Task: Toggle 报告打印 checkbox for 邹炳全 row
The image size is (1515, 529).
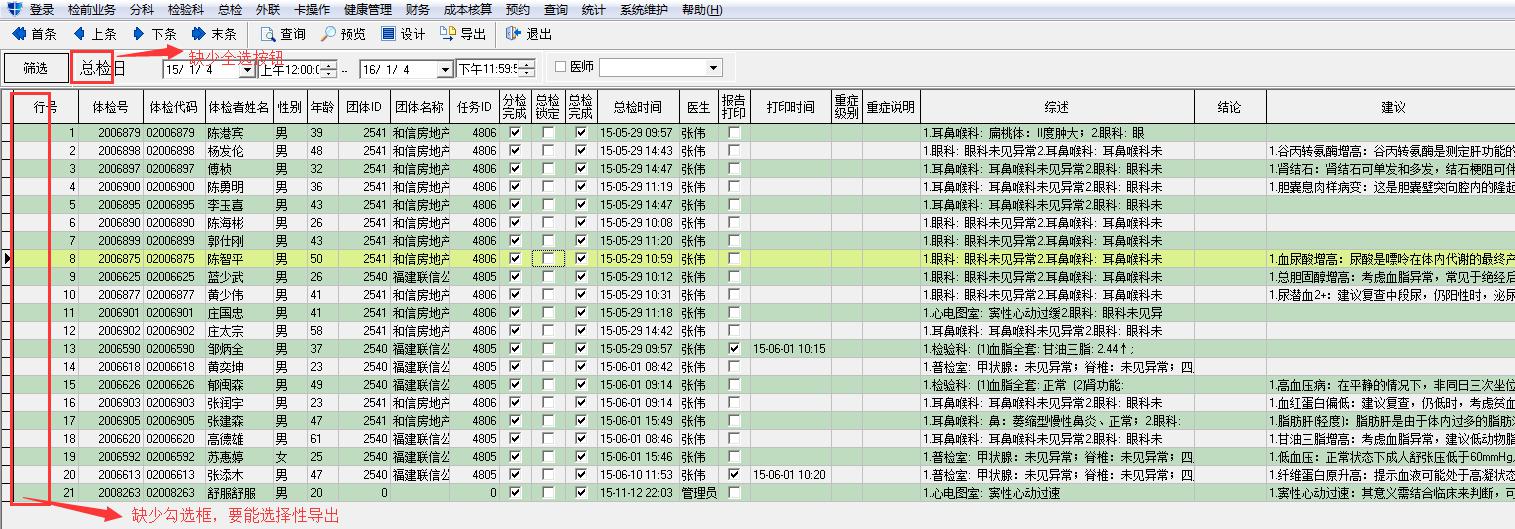Action: [734, 349]
